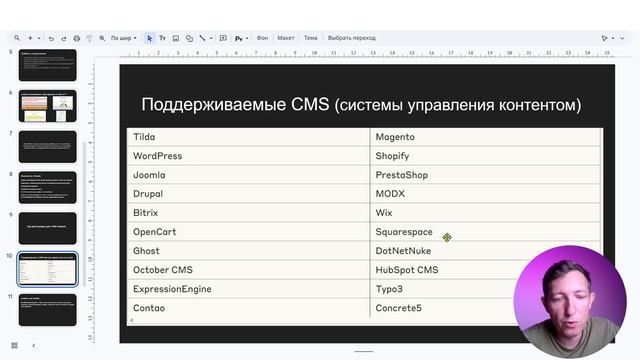This screenshot has height=360, width=640.
Task: Select the text box tool
Action: pyautogui.click(x=162, y=38)
